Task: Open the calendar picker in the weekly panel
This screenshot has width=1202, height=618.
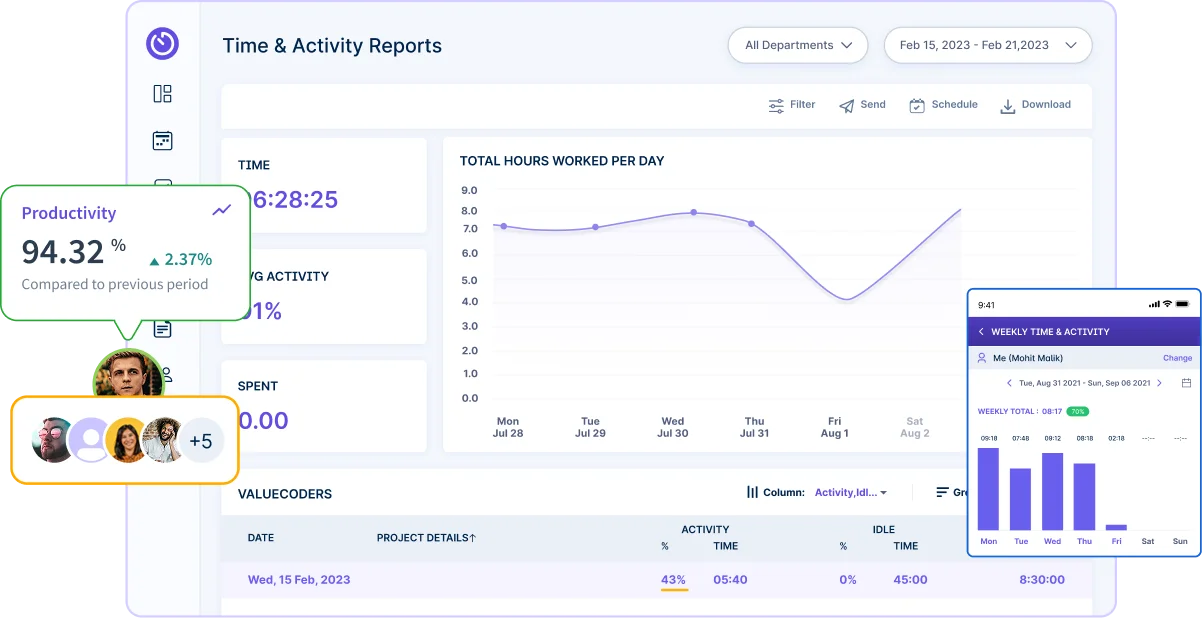Action: click(x=1186, y=383)
